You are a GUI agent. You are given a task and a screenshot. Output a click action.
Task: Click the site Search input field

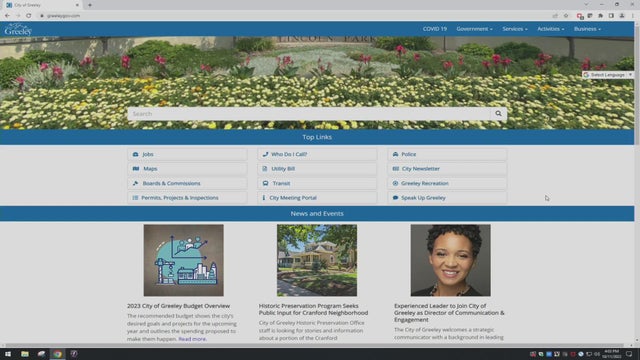309,114
